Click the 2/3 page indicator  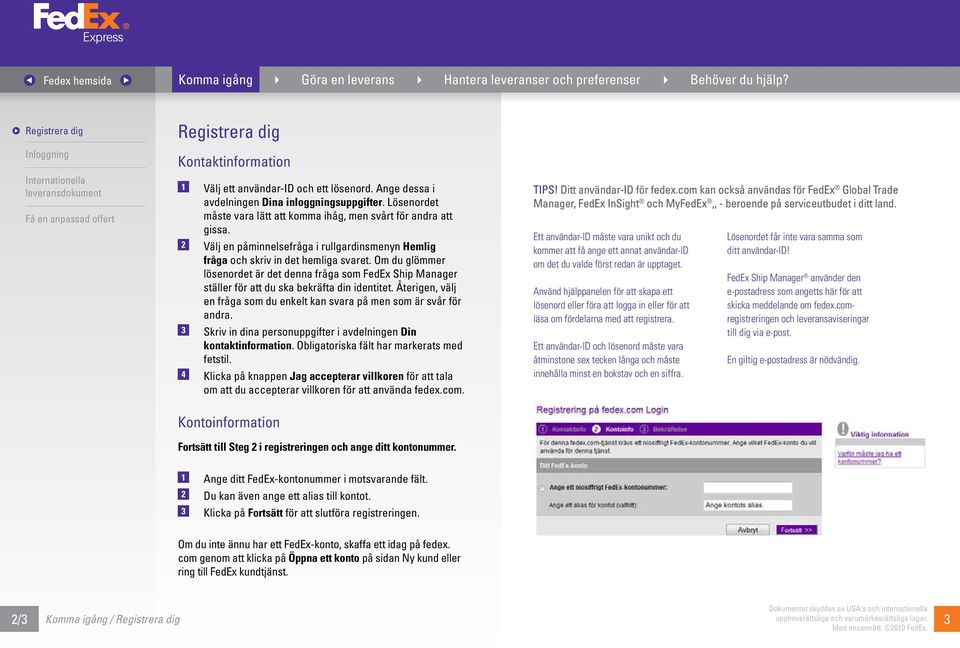[19, 619]
